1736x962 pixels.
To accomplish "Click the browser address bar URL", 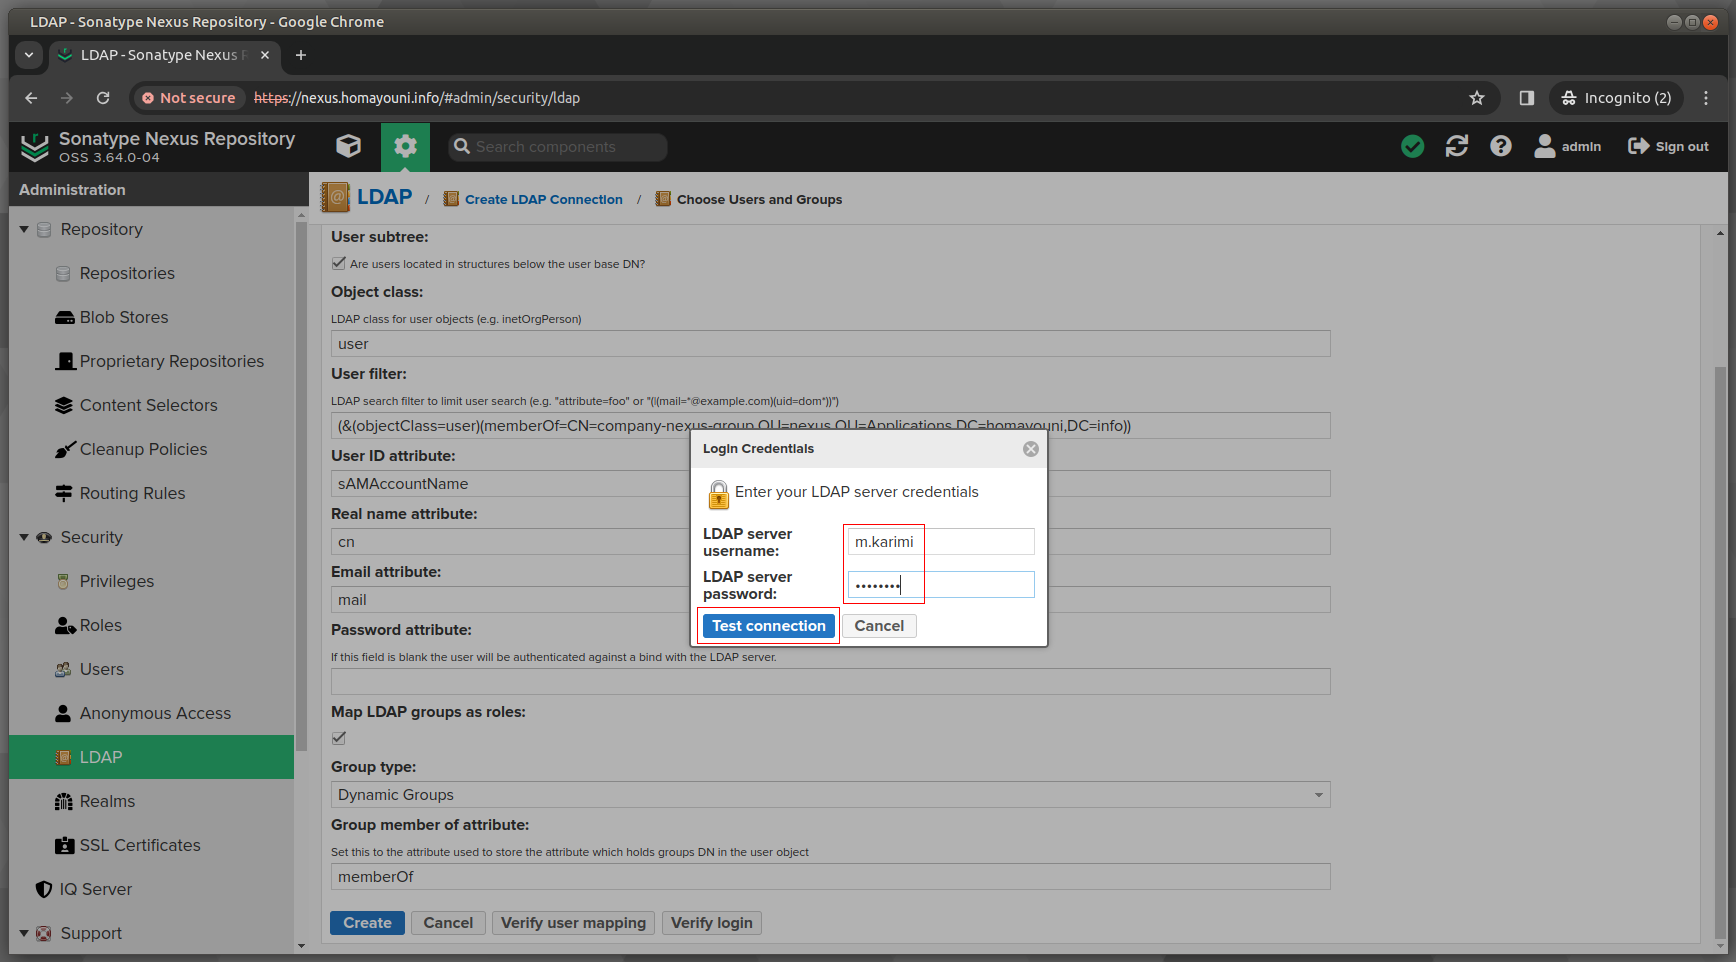I will 417,98.
